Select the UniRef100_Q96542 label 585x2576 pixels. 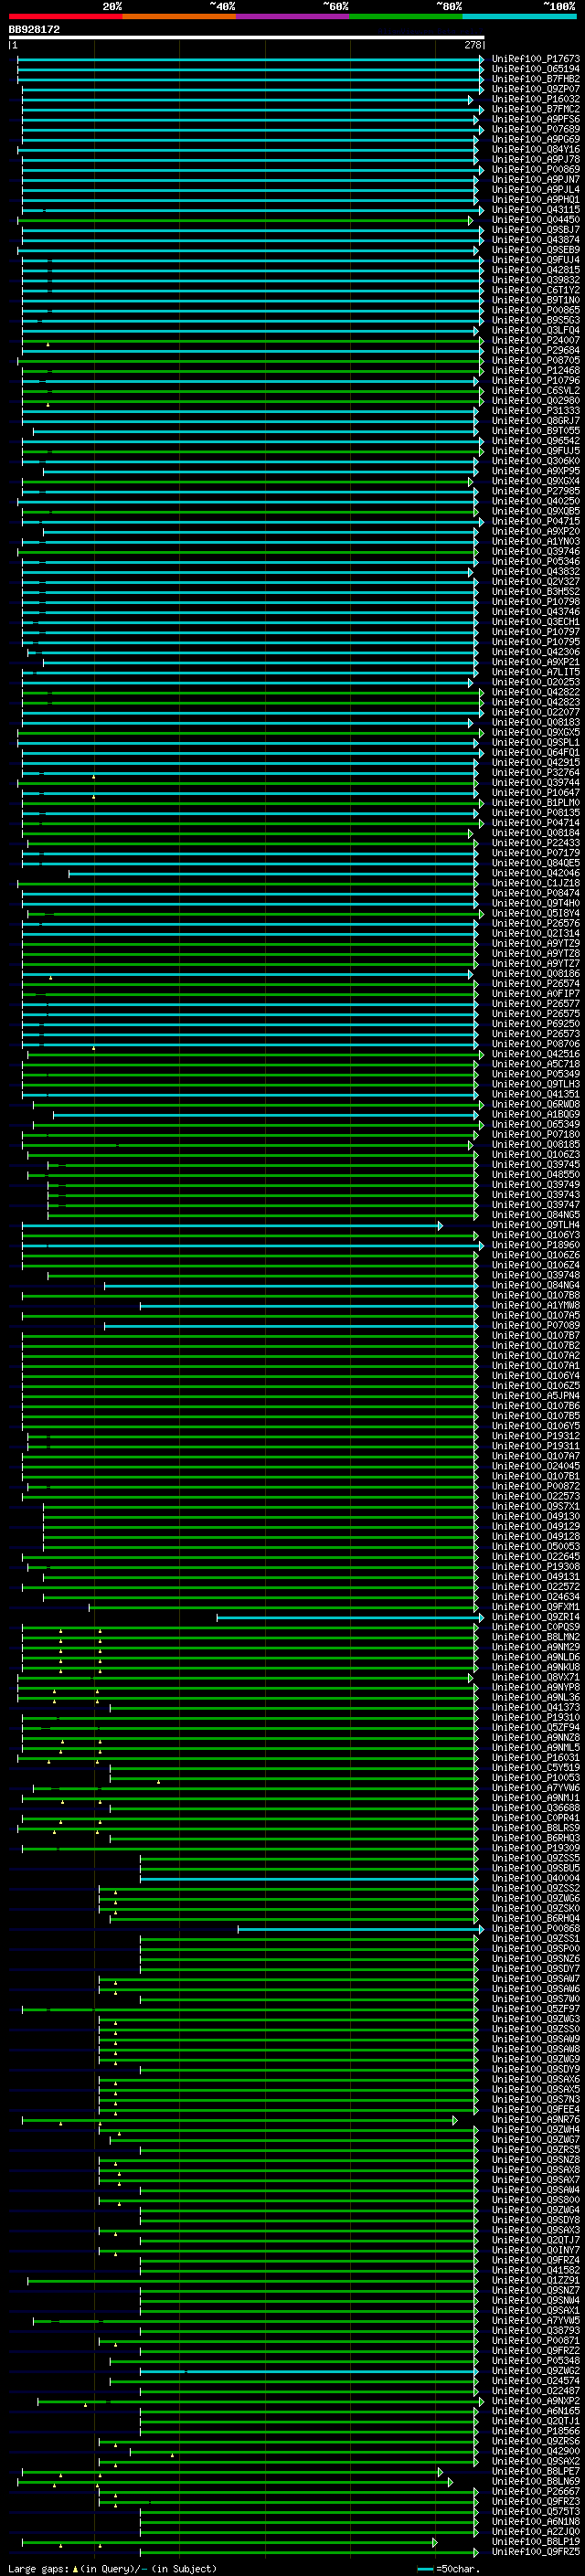536,441
